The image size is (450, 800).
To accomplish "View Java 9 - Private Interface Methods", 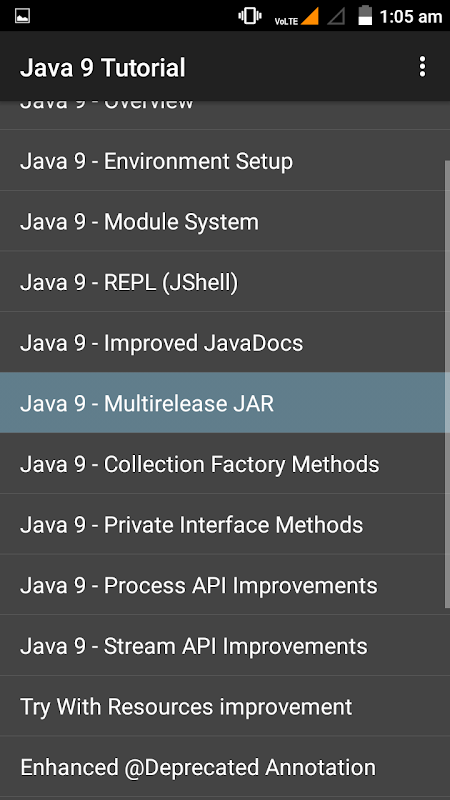I will [x=225, y=524].
